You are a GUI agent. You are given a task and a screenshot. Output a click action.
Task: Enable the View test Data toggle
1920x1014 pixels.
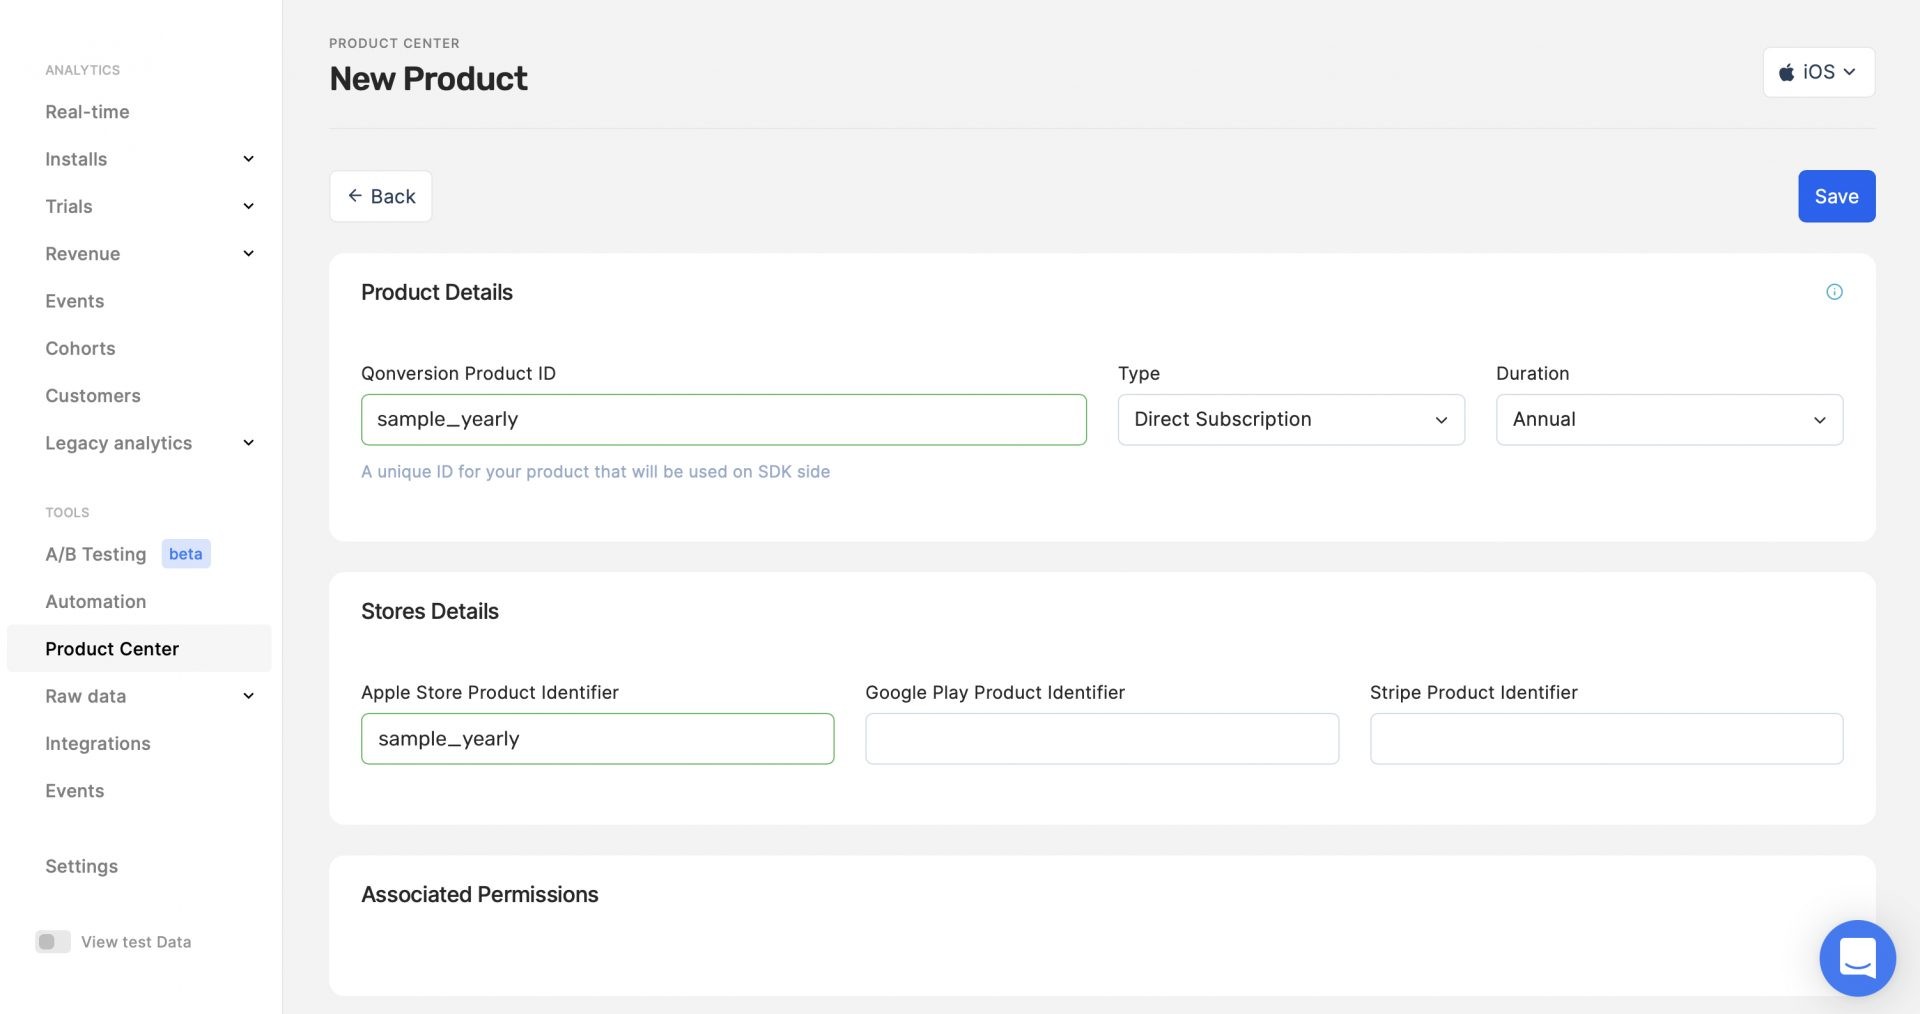pos(53,941)
